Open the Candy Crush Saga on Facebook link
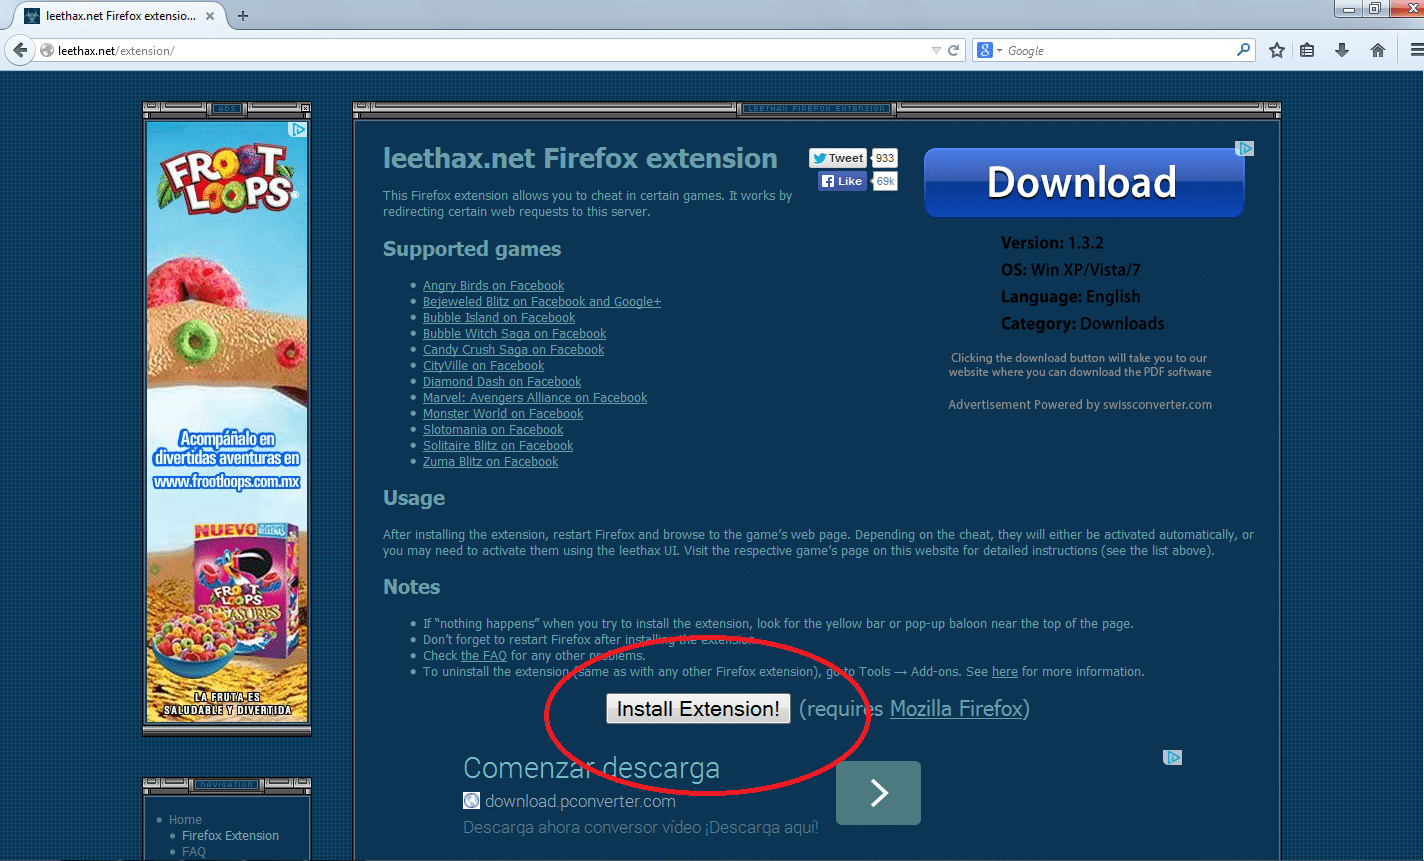Screen dimensions: 1424x861 [513, 350]
